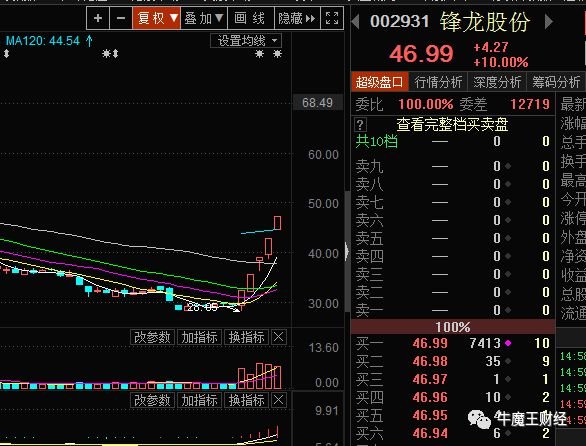The height and width of the screenshot is (446, 586).
Task: Open the 复权 dropdown
Action: (x=157, y=18)
